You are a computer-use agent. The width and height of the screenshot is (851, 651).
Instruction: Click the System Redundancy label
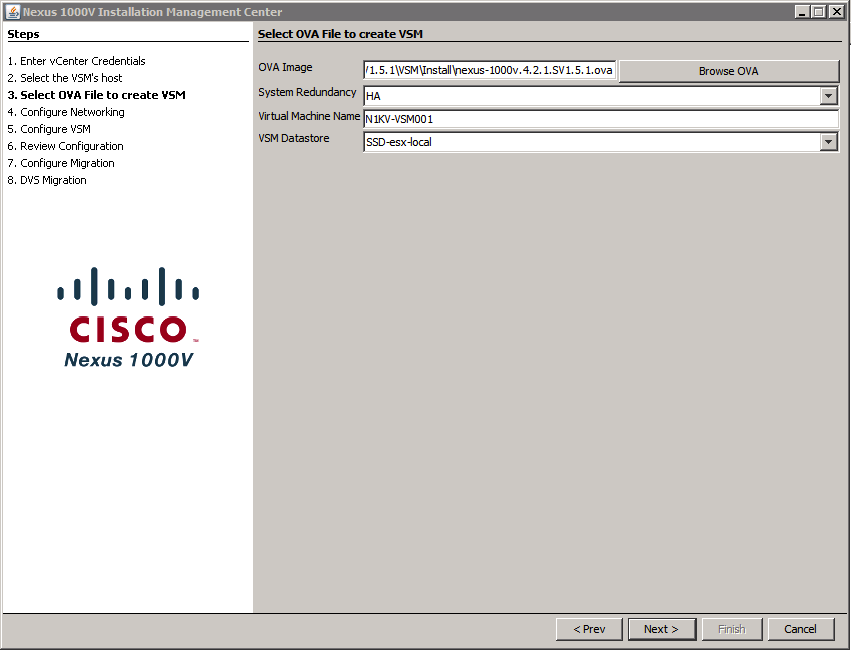click(307, 92)
